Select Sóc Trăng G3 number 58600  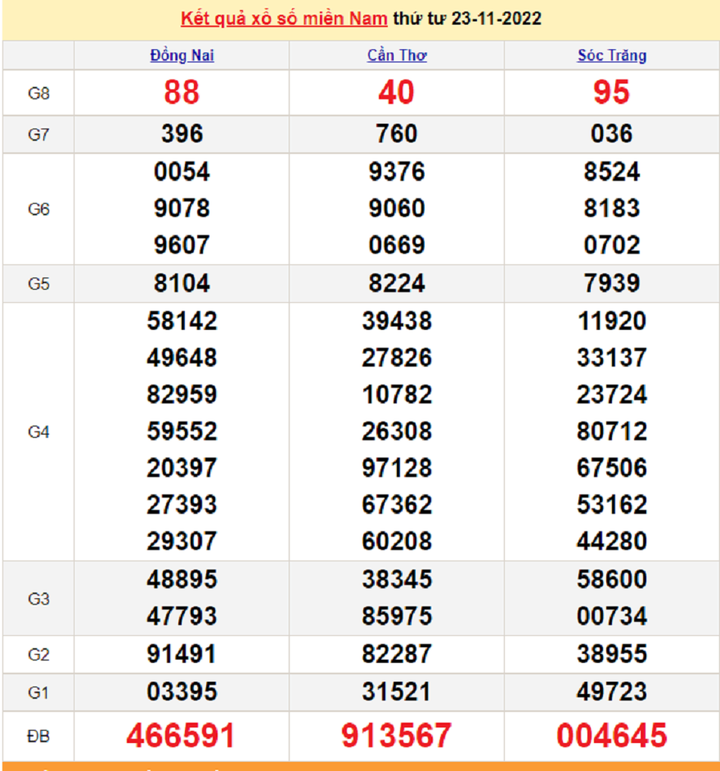click(611, 580)
